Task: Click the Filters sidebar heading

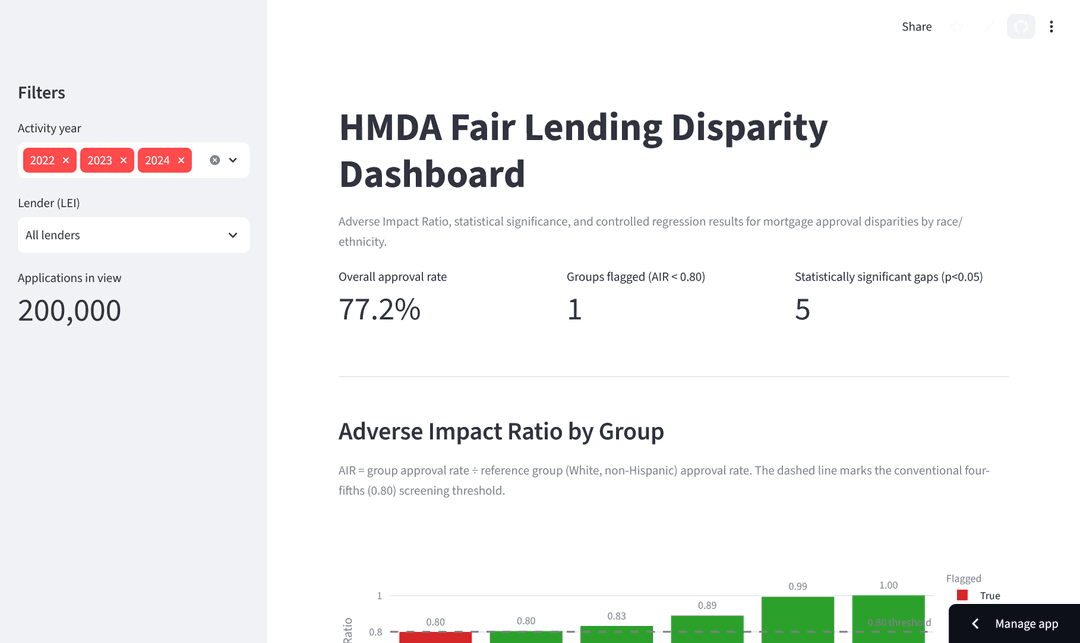Action: pos(41,93)
